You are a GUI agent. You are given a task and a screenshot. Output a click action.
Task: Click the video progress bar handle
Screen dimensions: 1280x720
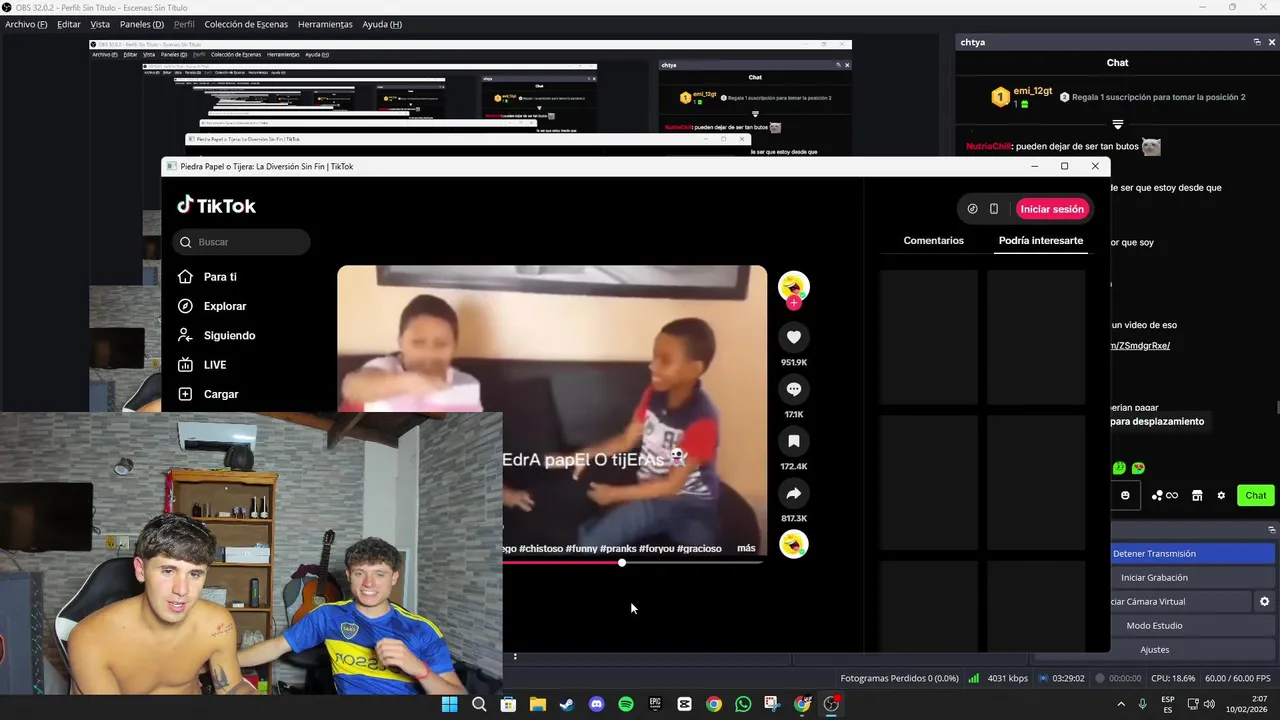click(622, 563)
